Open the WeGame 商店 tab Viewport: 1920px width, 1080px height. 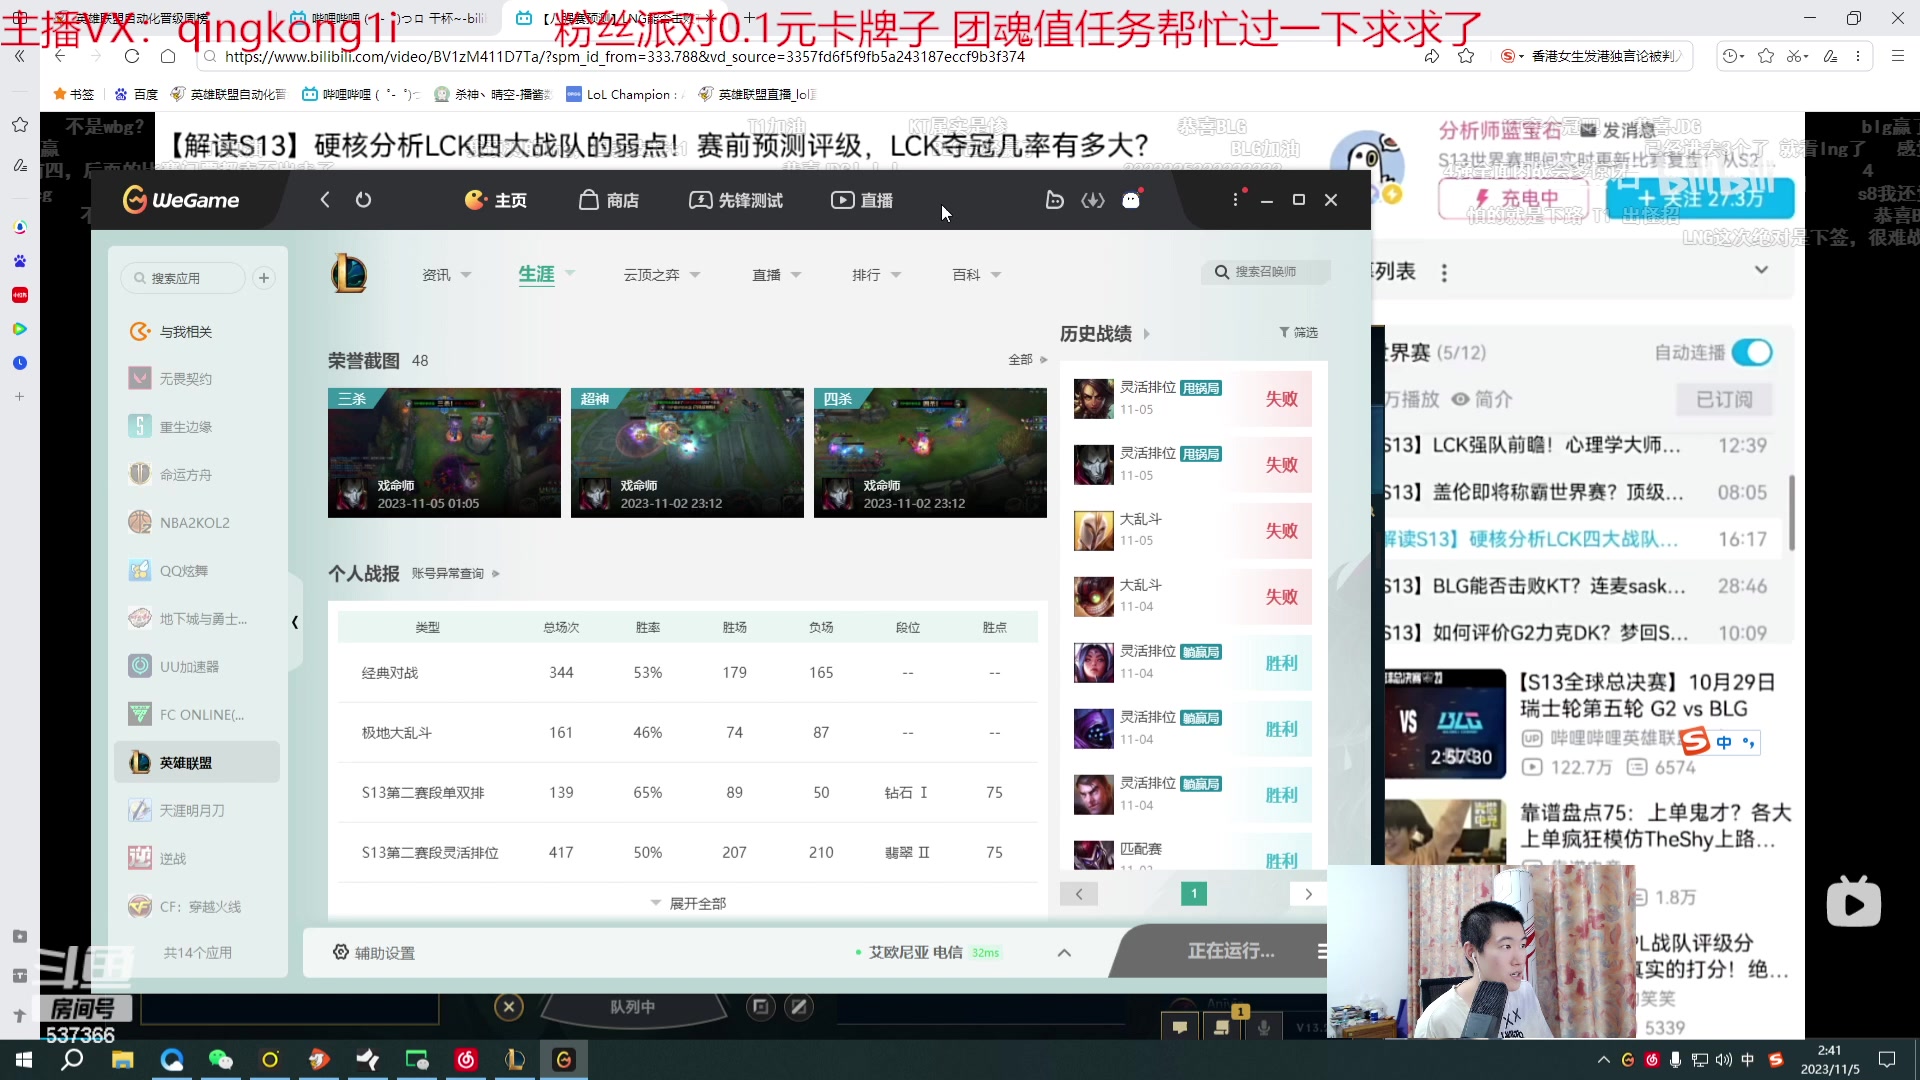(608, 200)
